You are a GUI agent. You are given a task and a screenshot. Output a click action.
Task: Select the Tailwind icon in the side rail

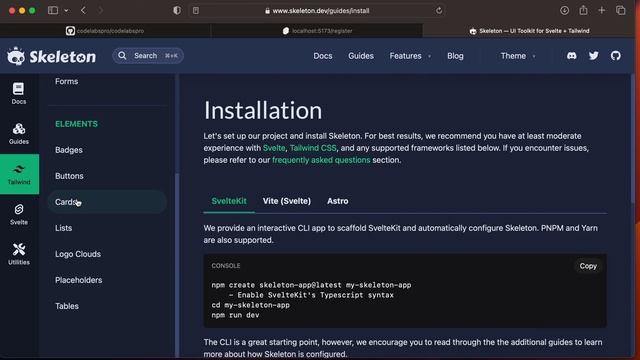click(x=19, y=169)
